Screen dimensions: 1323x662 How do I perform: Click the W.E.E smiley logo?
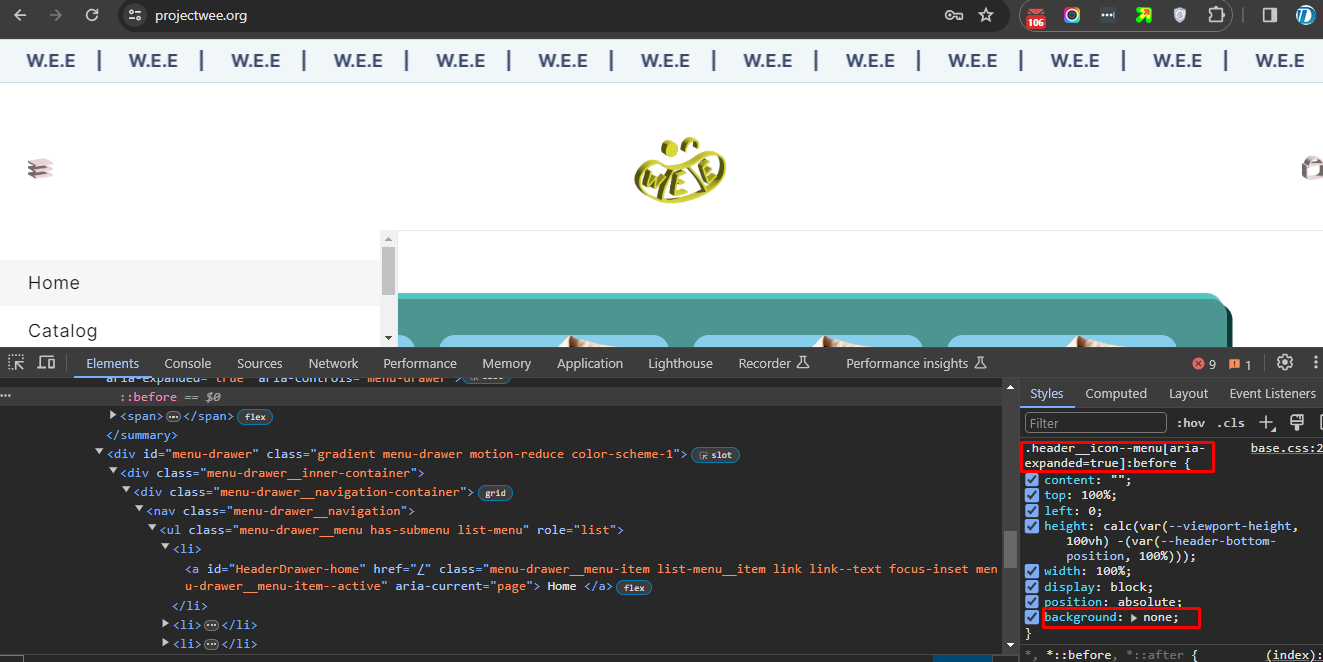(x=680, y=168)
